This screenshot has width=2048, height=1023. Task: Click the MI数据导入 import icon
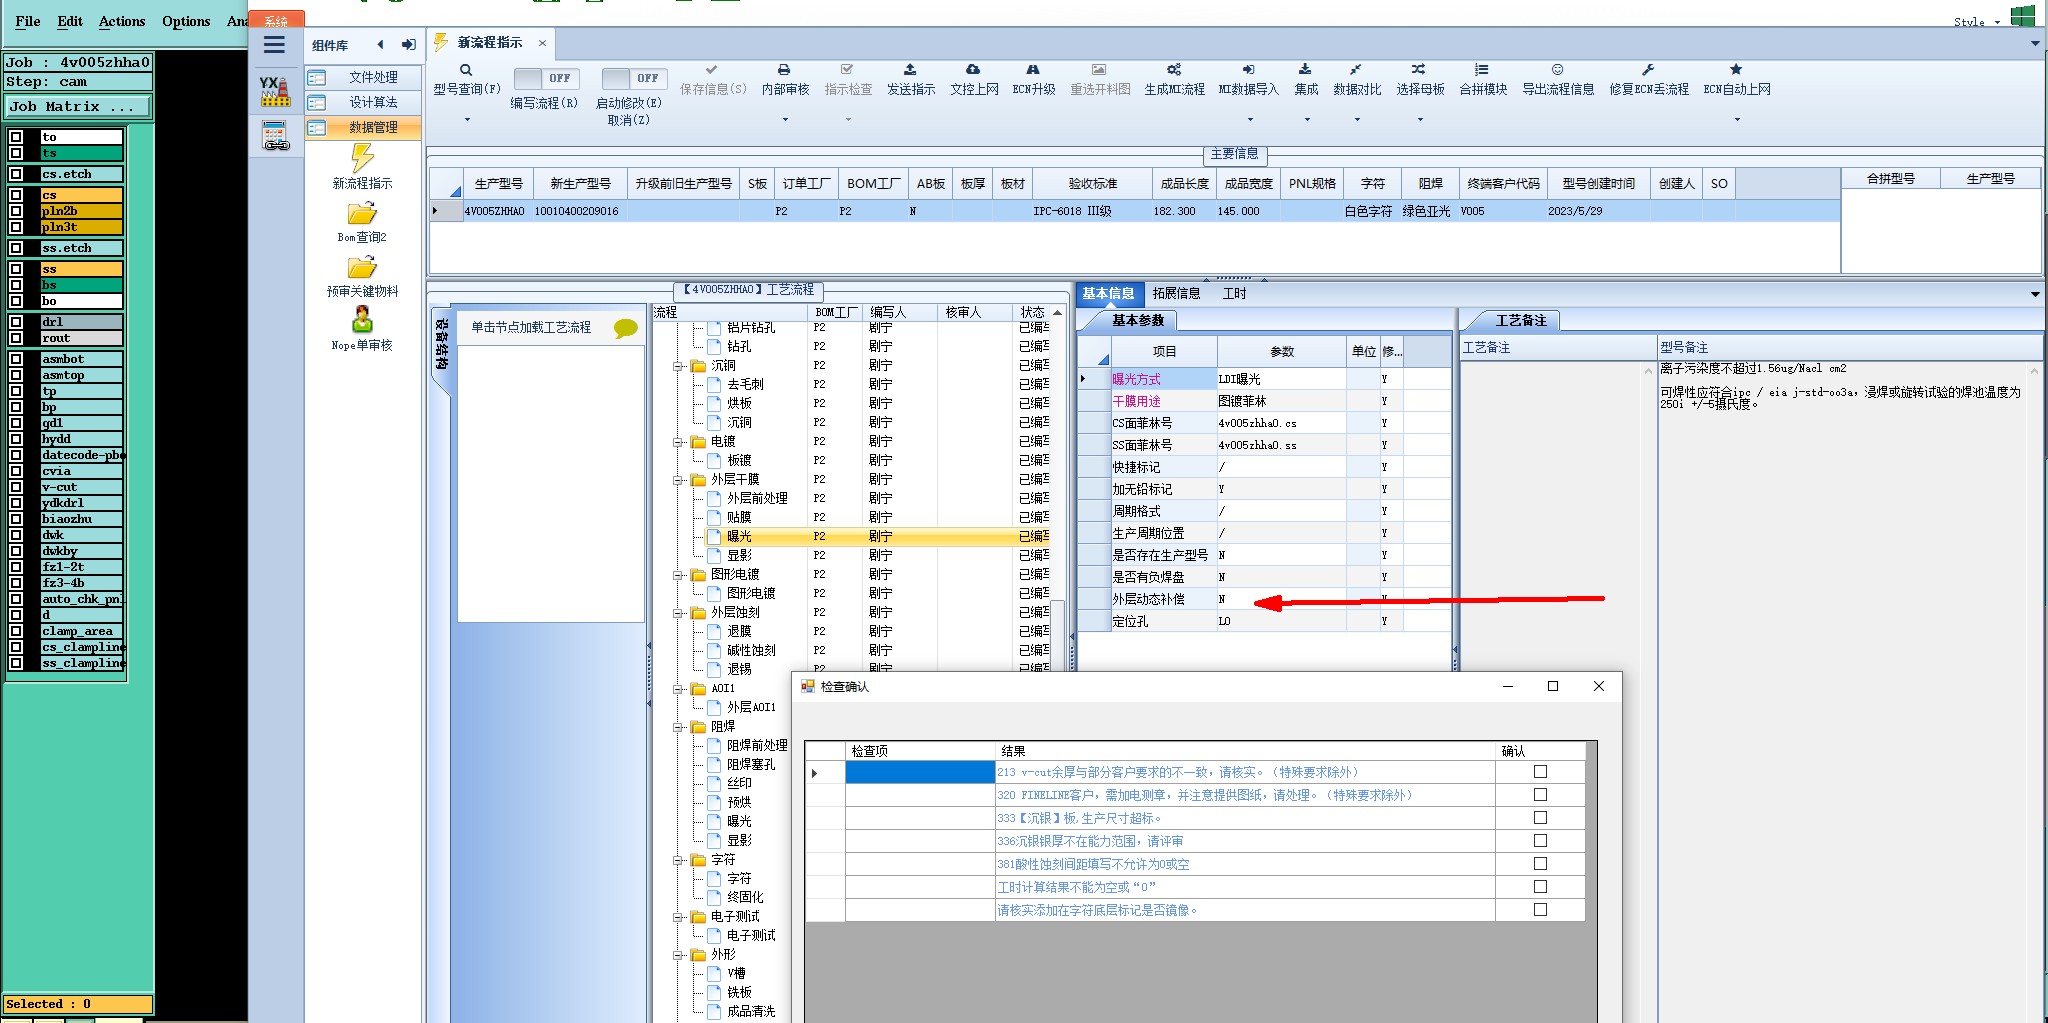(1248, 70)
